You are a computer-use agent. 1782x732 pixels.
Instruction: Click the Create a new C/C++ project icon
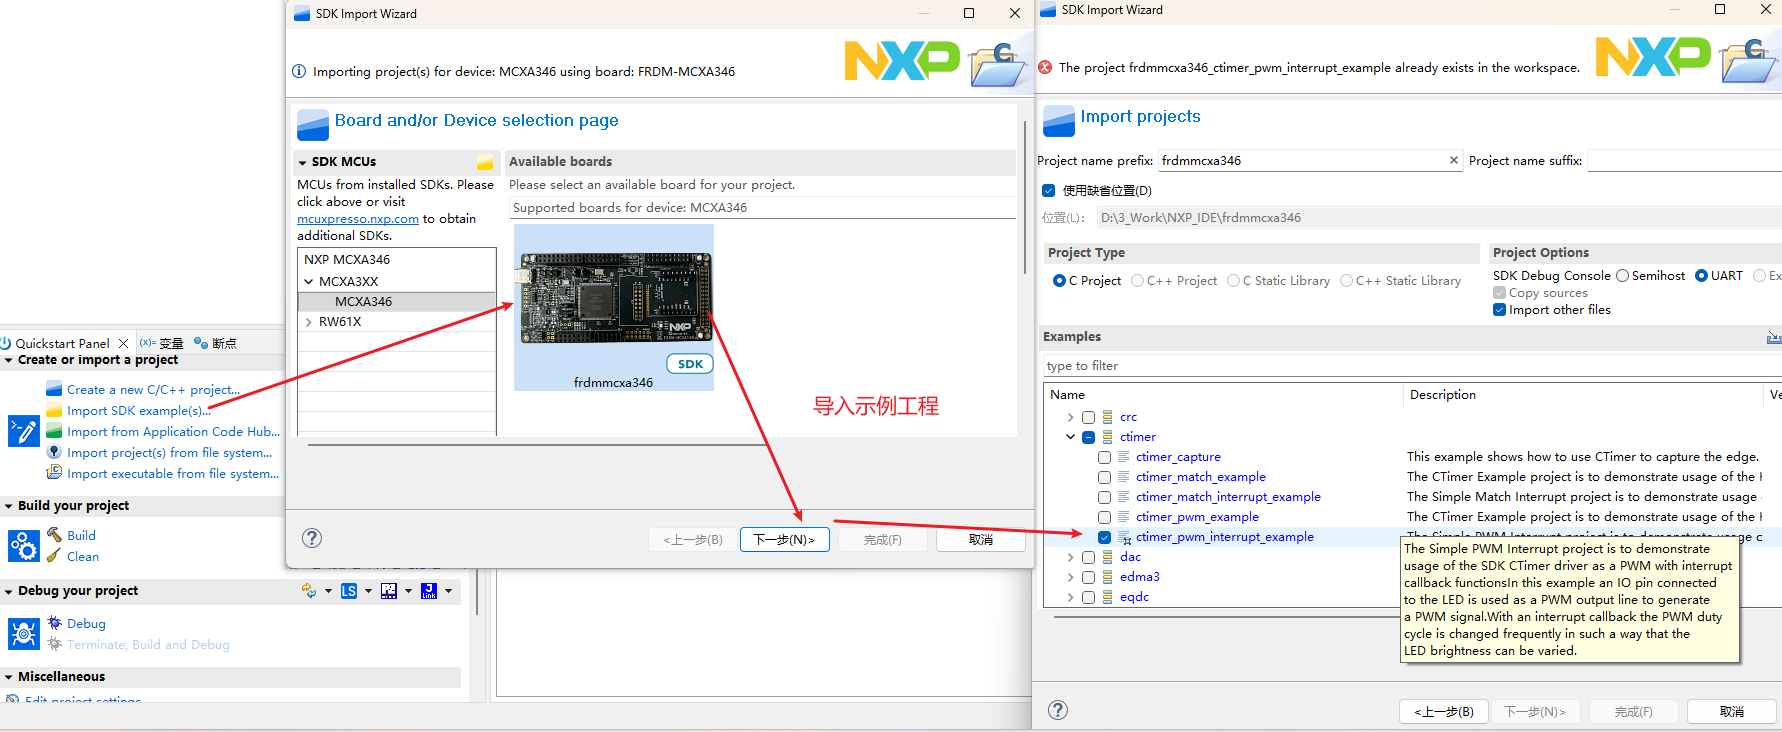(x=54, y=389)
